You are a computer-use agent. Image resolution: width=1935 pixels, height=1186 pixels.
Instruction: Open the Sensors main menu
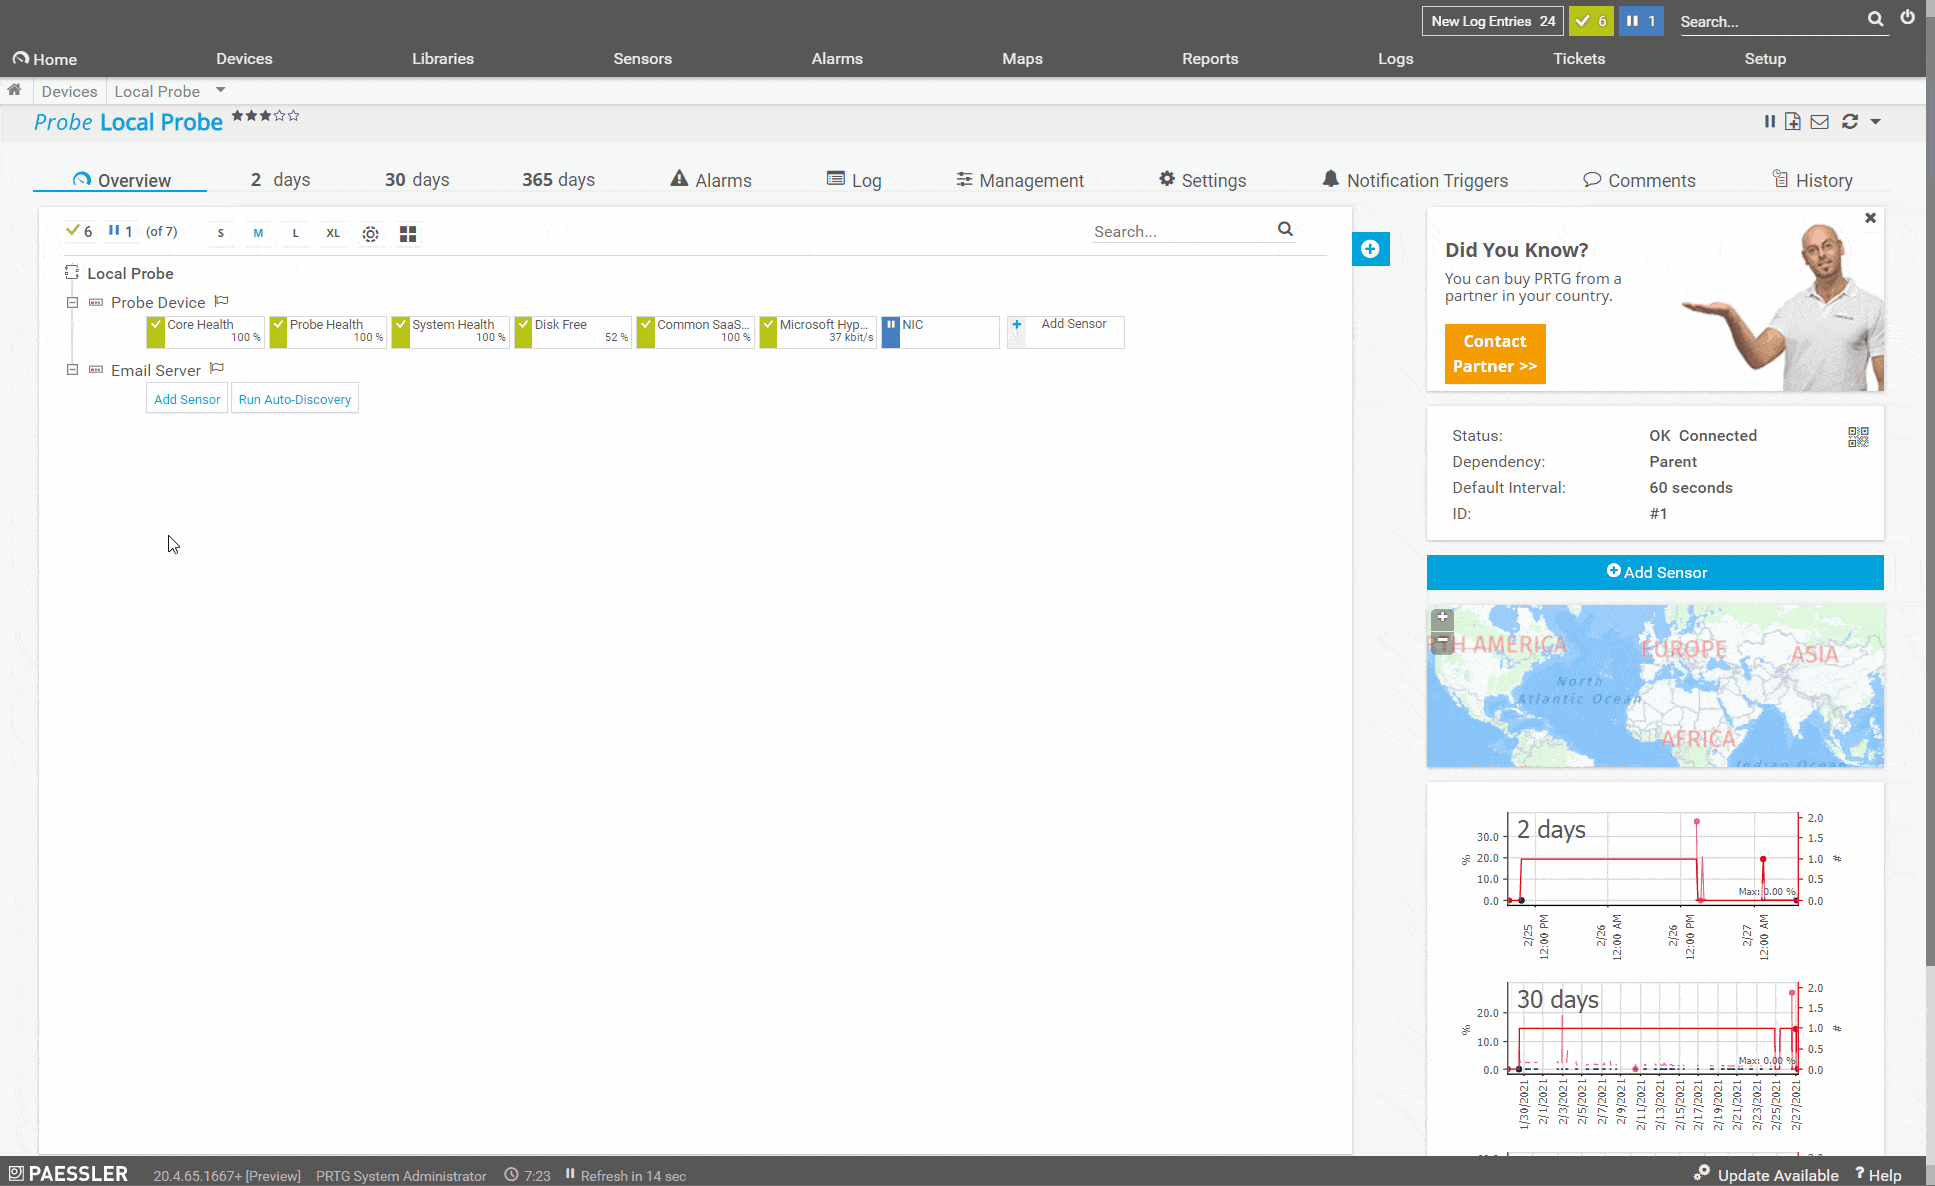coord(642,58)
